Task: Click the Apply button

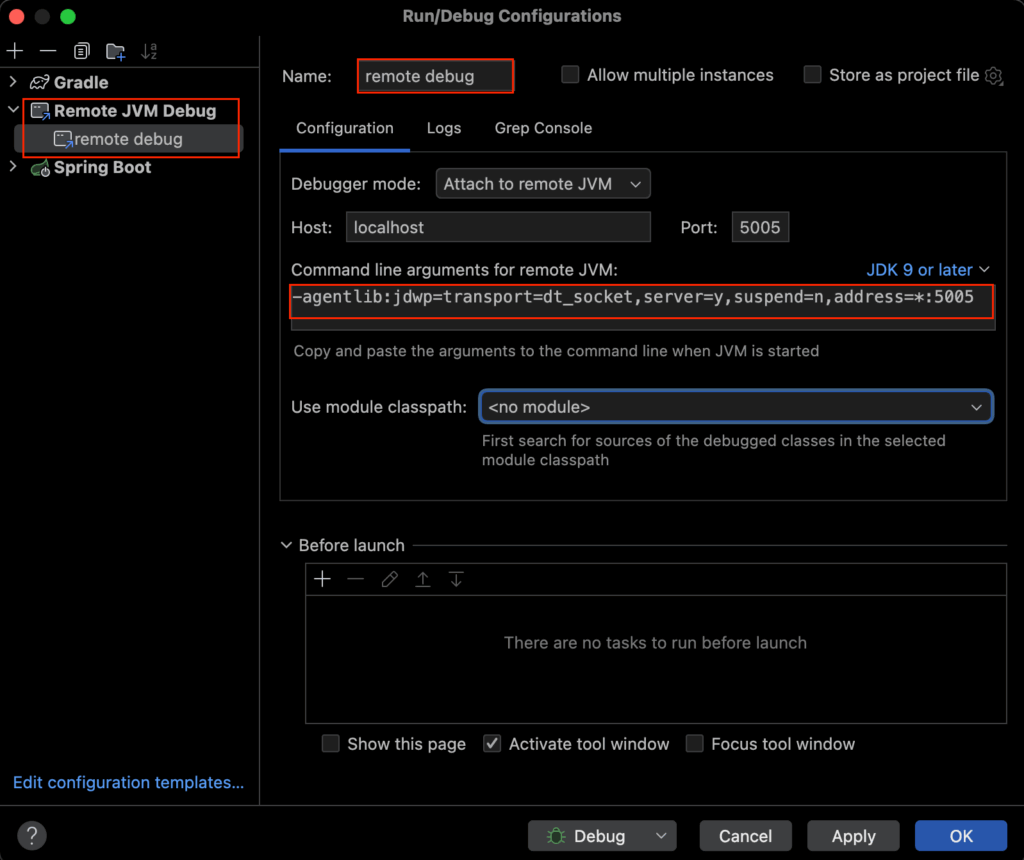Action: 854,836
